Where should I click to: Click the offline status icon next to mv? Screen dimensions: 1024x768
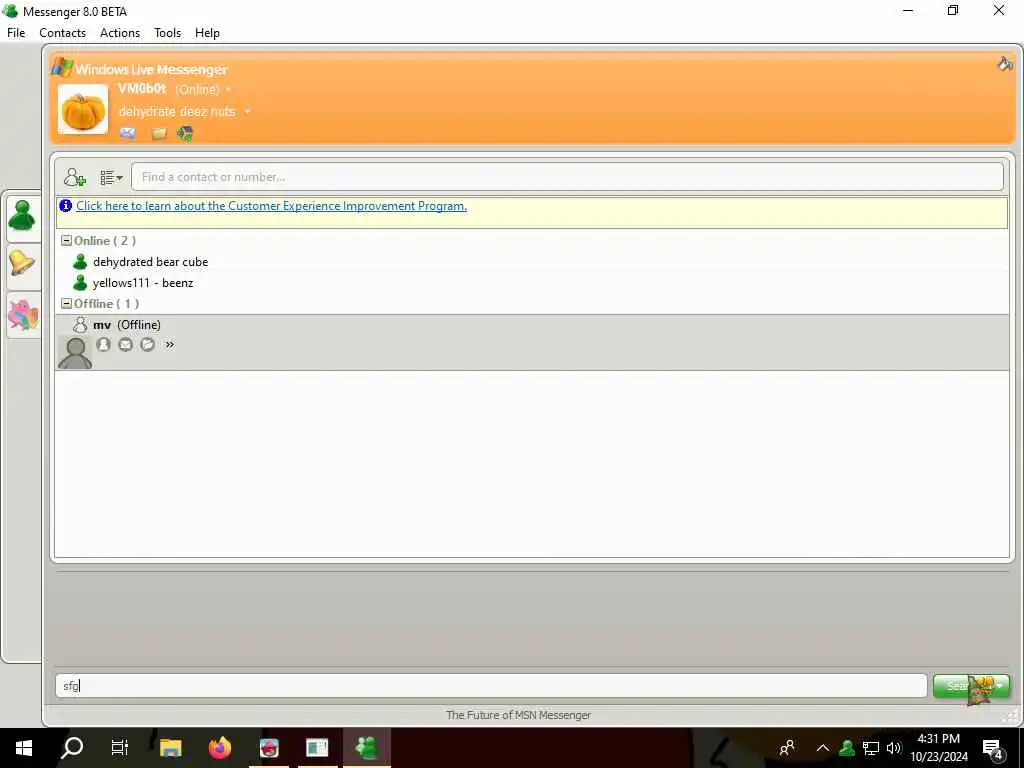[80, 325]
